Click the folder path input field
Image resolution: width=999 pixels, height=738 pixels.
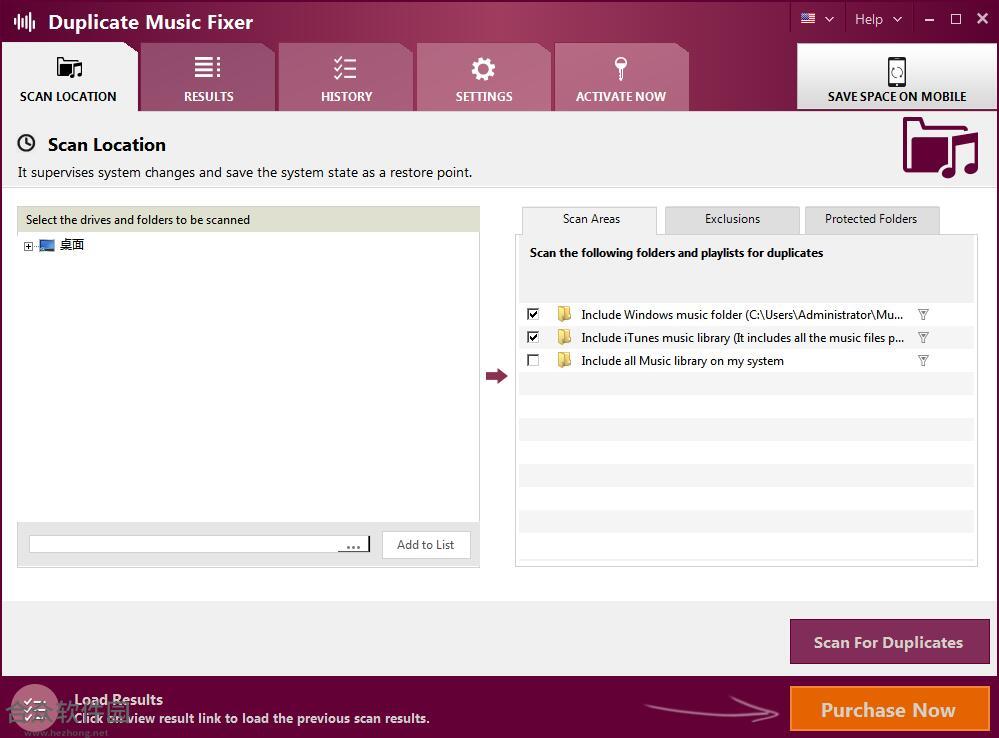183,544
